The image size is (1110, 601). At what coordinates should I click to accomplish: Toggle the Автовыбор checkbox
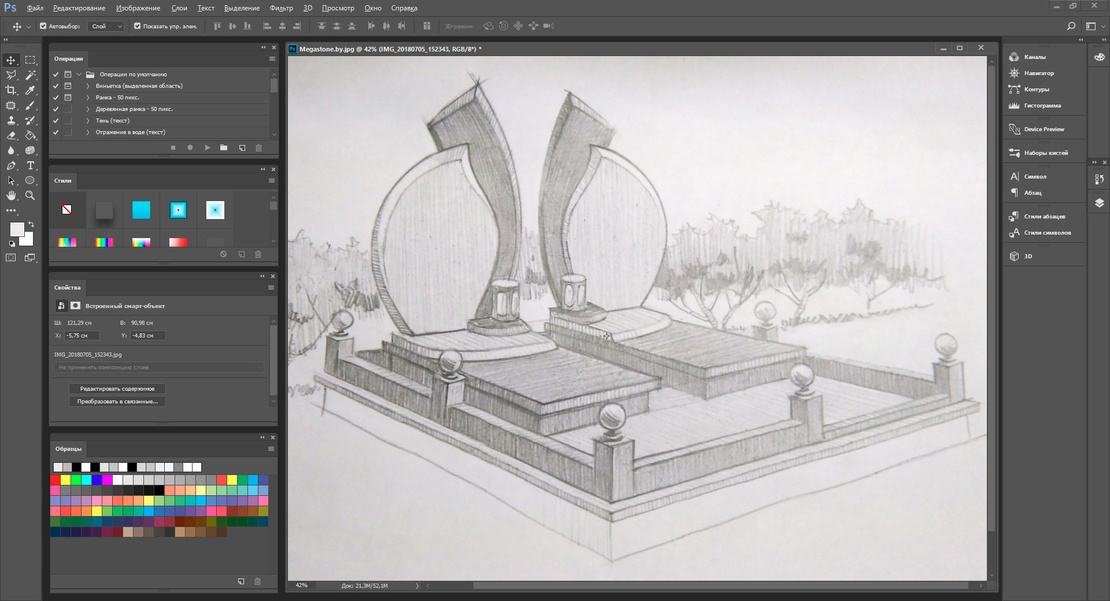coord(43,26)
